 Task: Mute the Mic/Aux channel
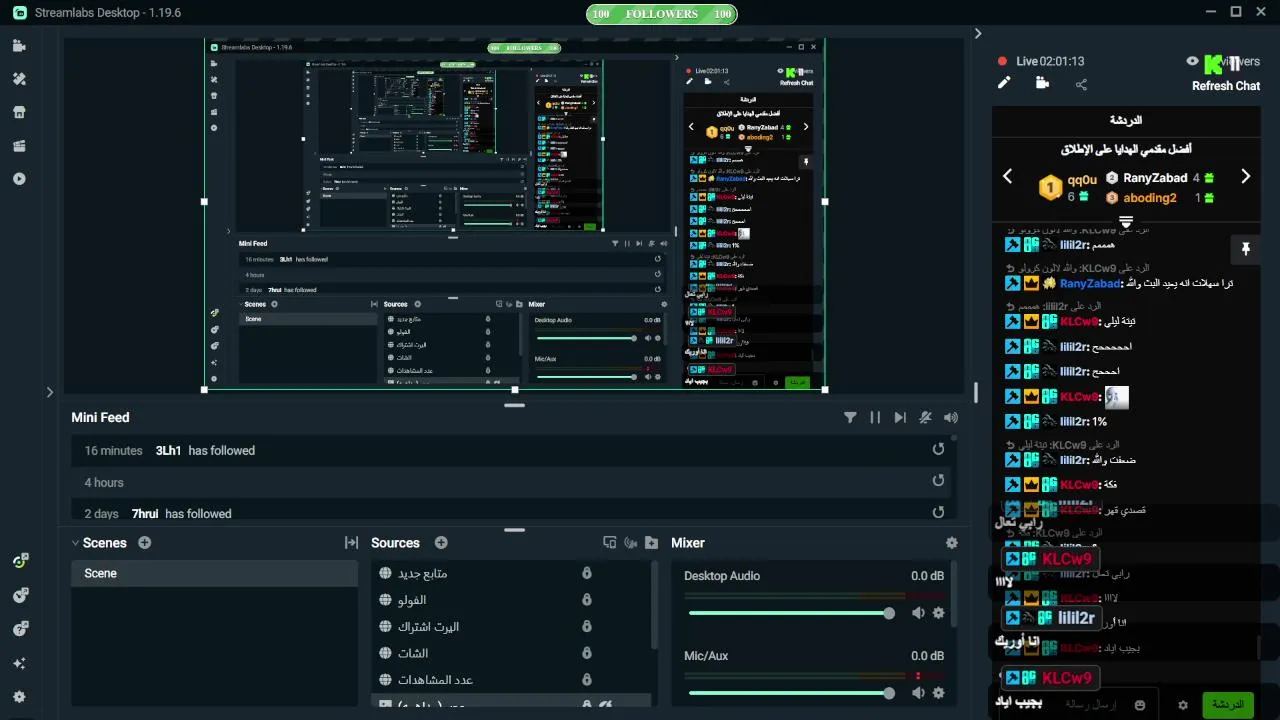pyautogui.click(x=918, y=693)
